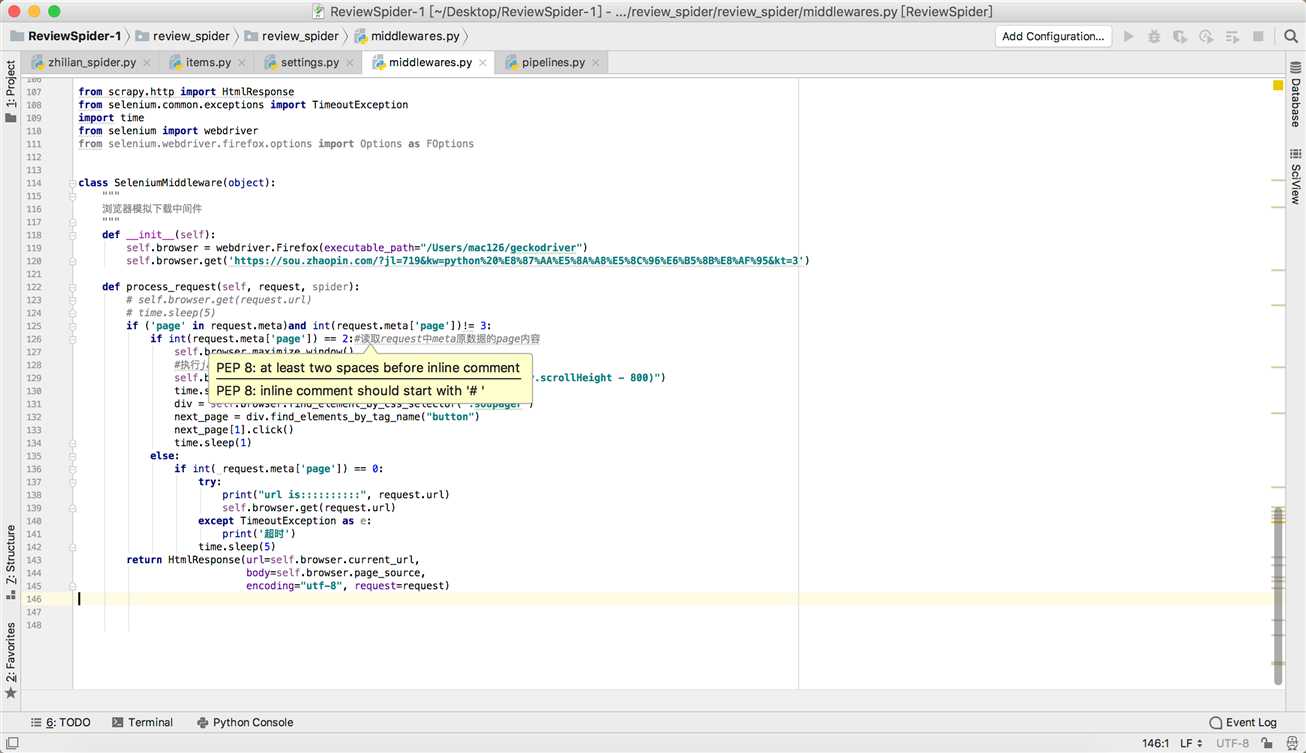The width and height of the screenshot is (1306, 753).
Task: Open the Python Console tool window
Action: (x=245, y=722)
